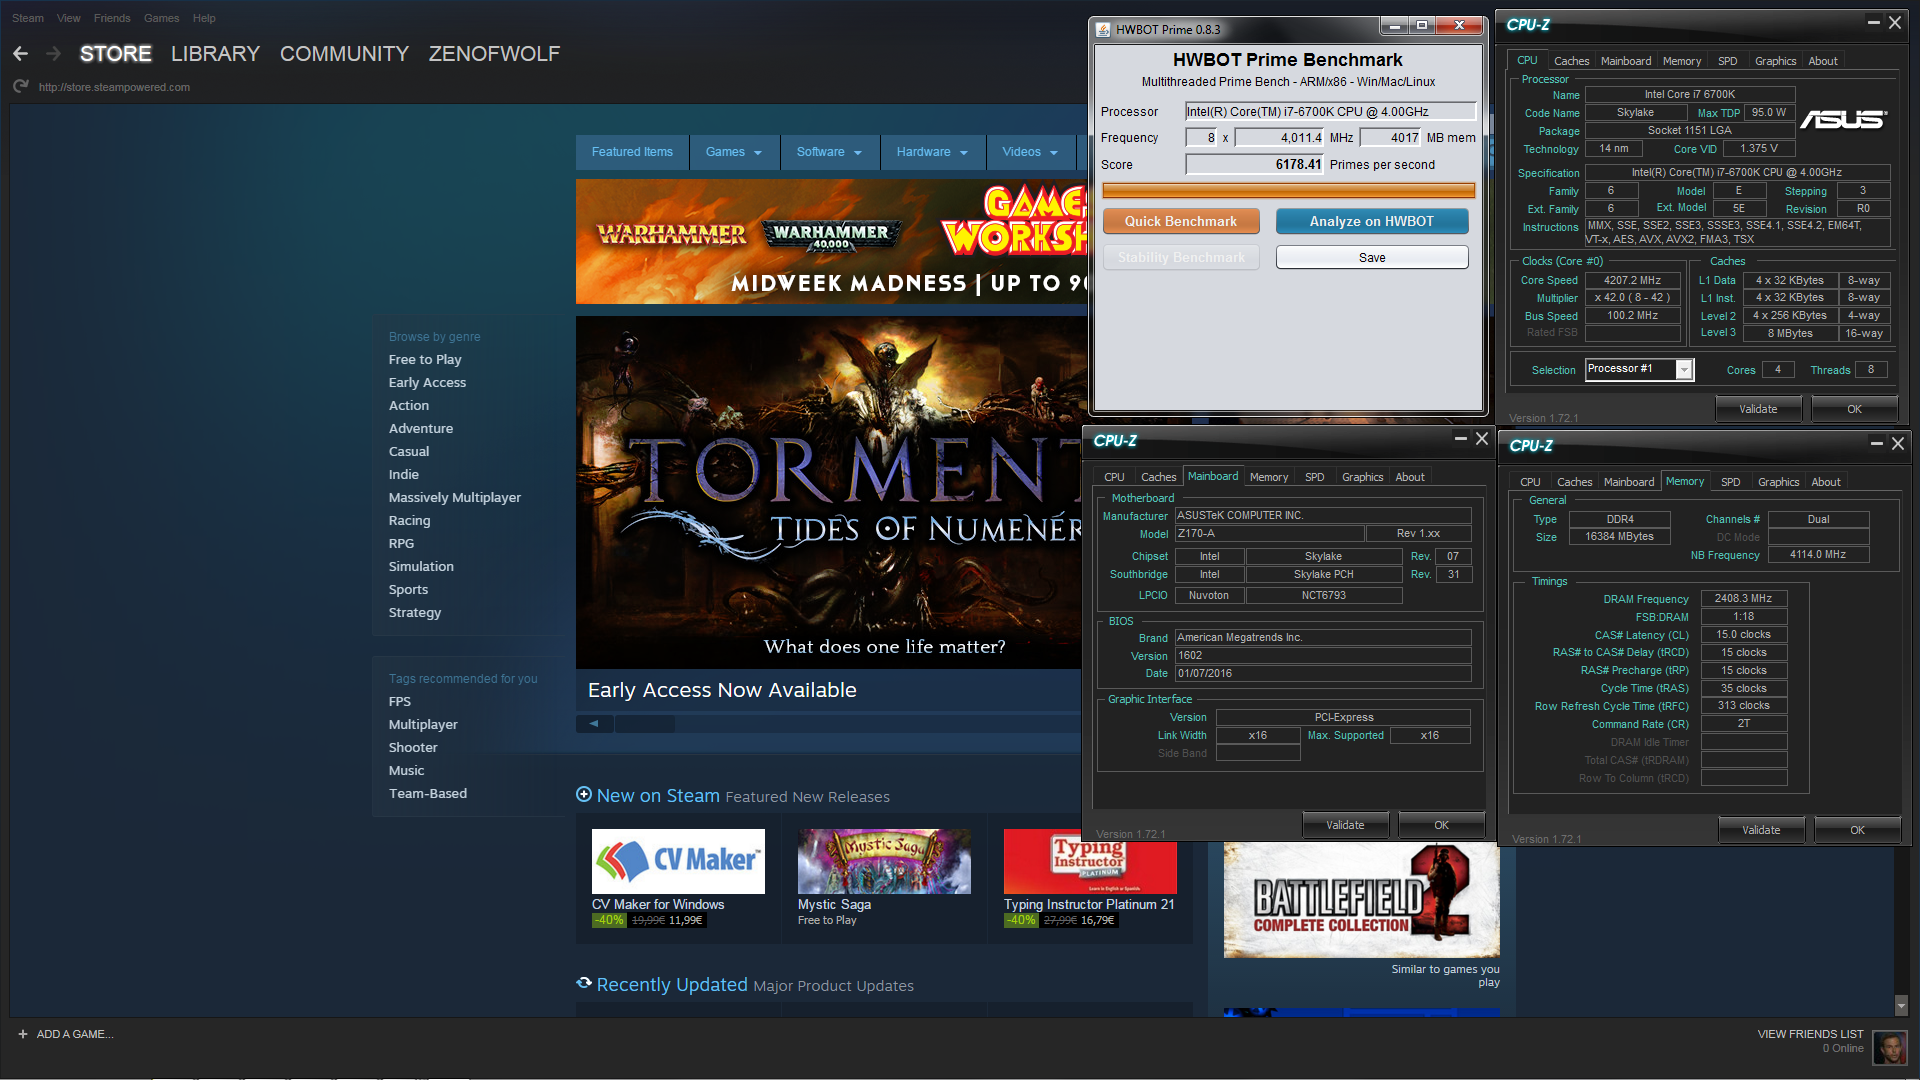Image resolution: width=1920 pixels, height=1080 pixels.
Task: Go back in Steam browser
Action: click(21, 54)
